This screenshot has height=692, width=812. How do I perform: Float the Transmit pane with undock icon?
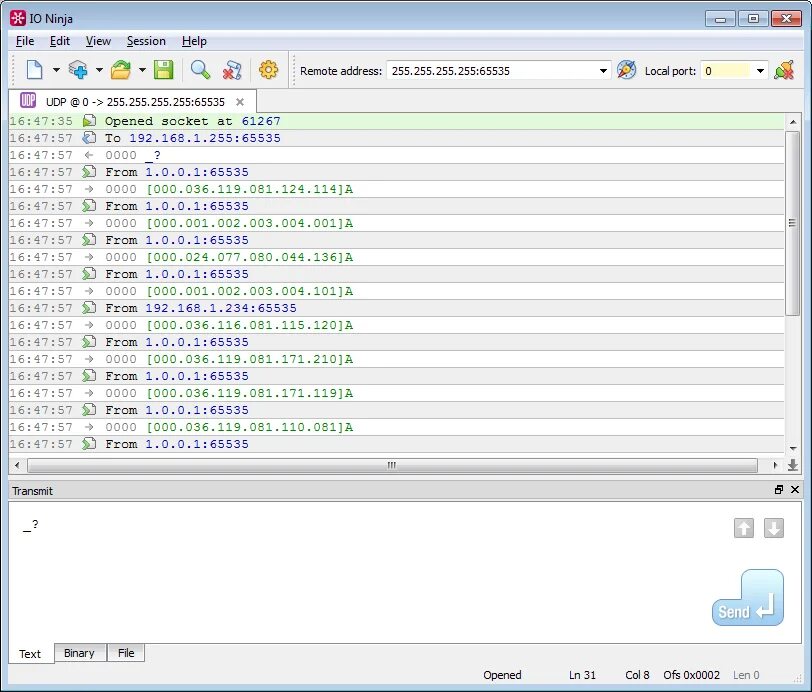pyautogui.click(x=778, y=489)
